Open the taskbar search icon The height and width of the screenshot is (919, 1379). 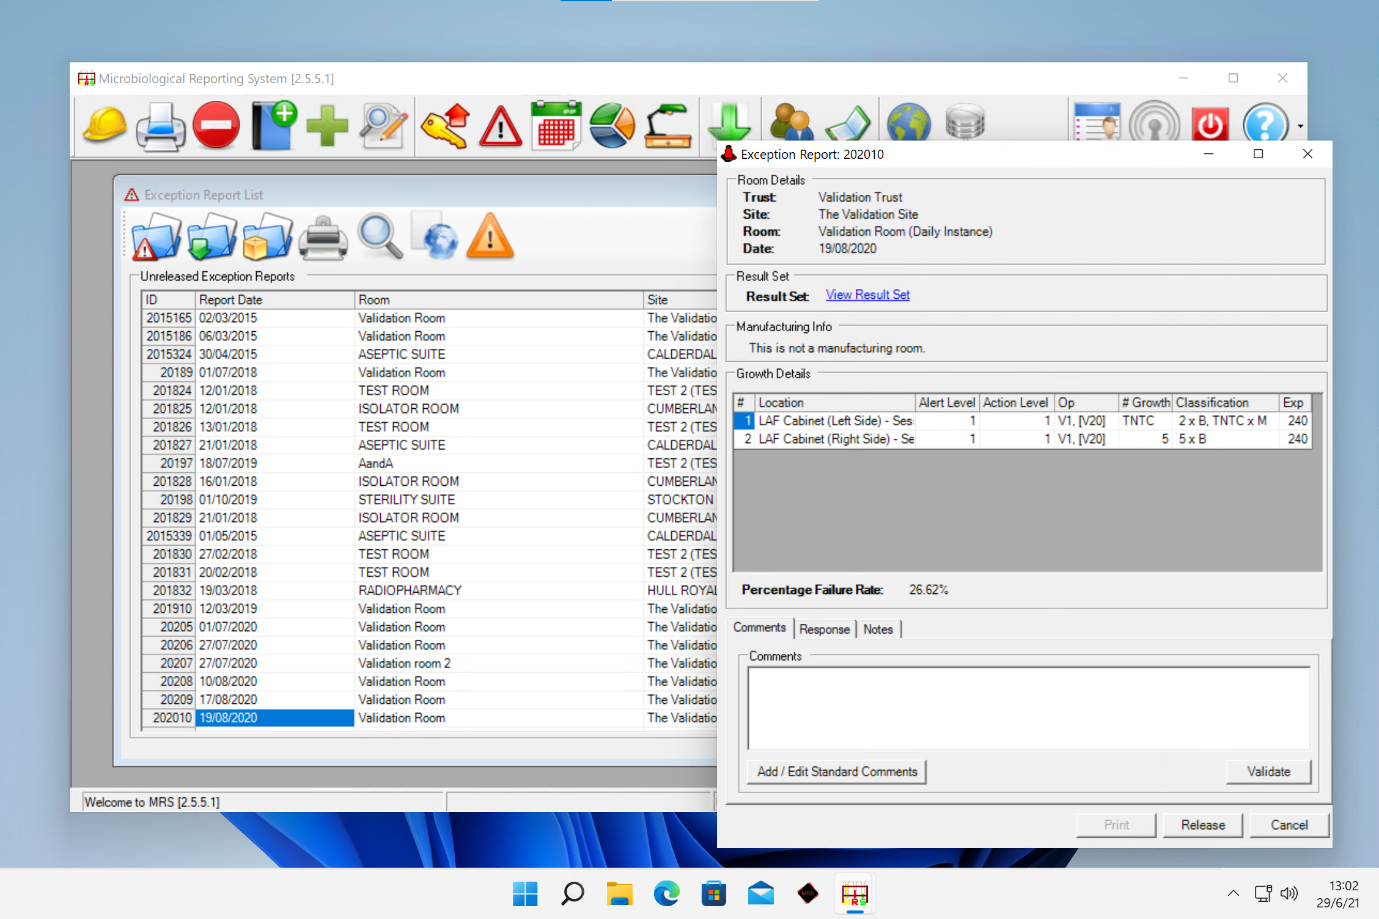(572, 894)
